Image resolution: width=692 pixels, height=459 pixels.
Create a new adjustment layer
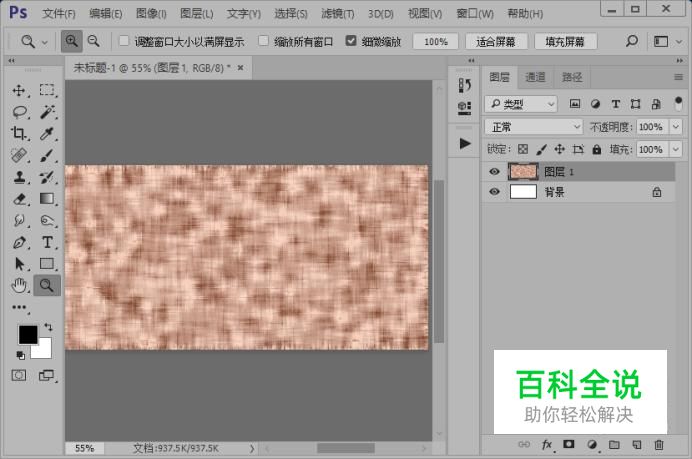pos(592,444)
